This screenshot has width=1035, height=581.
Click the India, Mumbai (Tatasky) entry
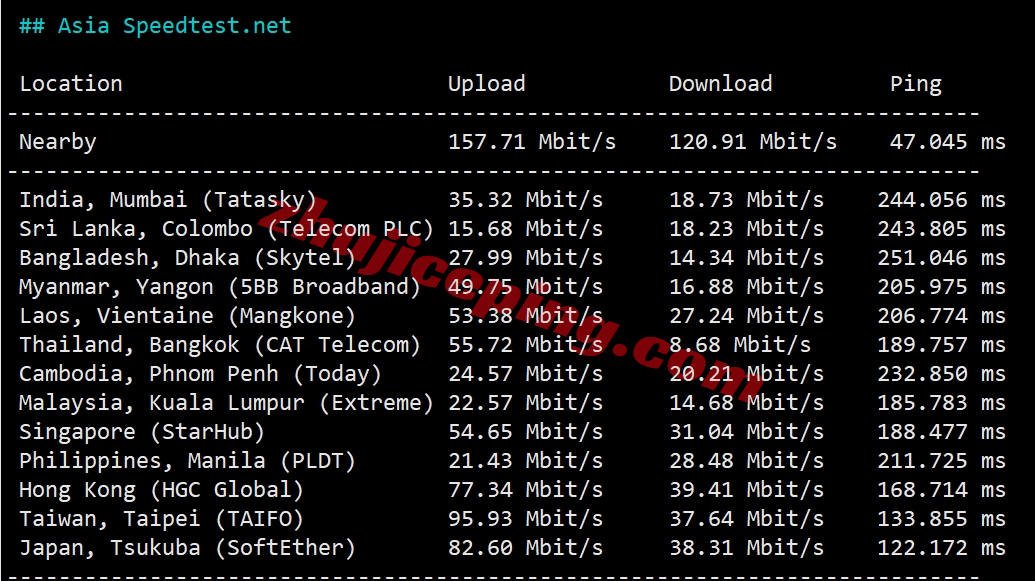[x=168, y=200]
